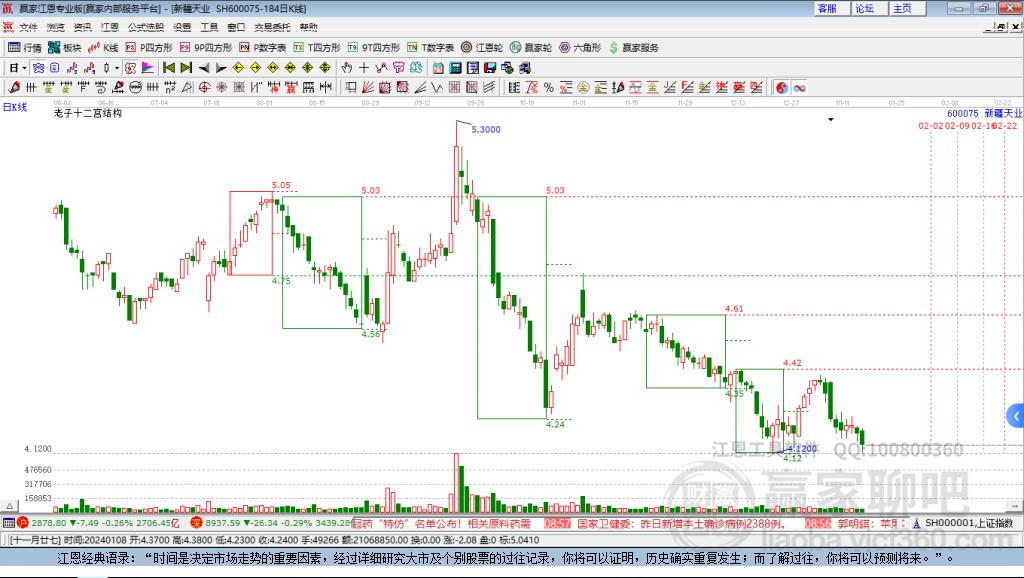The height and width of the screenshot is (578, 1024).
Task: Expand the candlestick style dropdown arrow
Action: (x=117, y=68)
